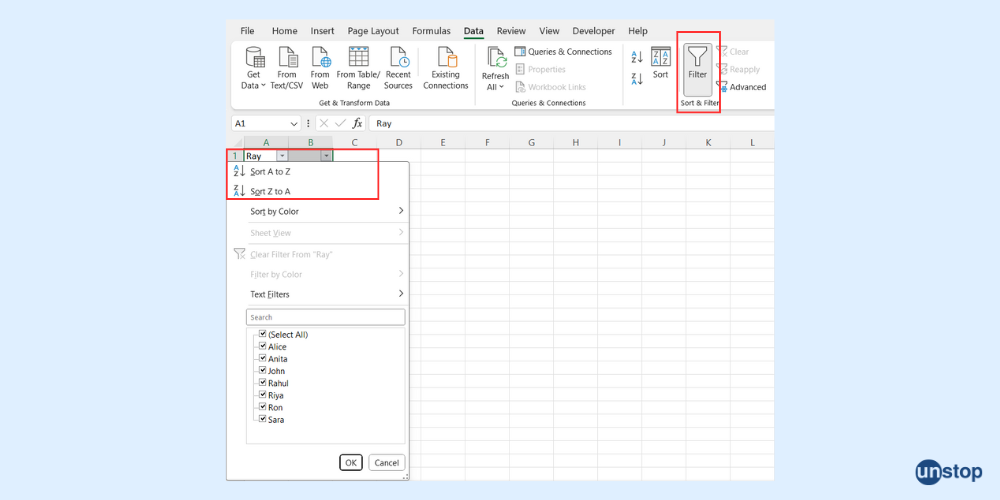Switch to the Review tab

[511, 31]
